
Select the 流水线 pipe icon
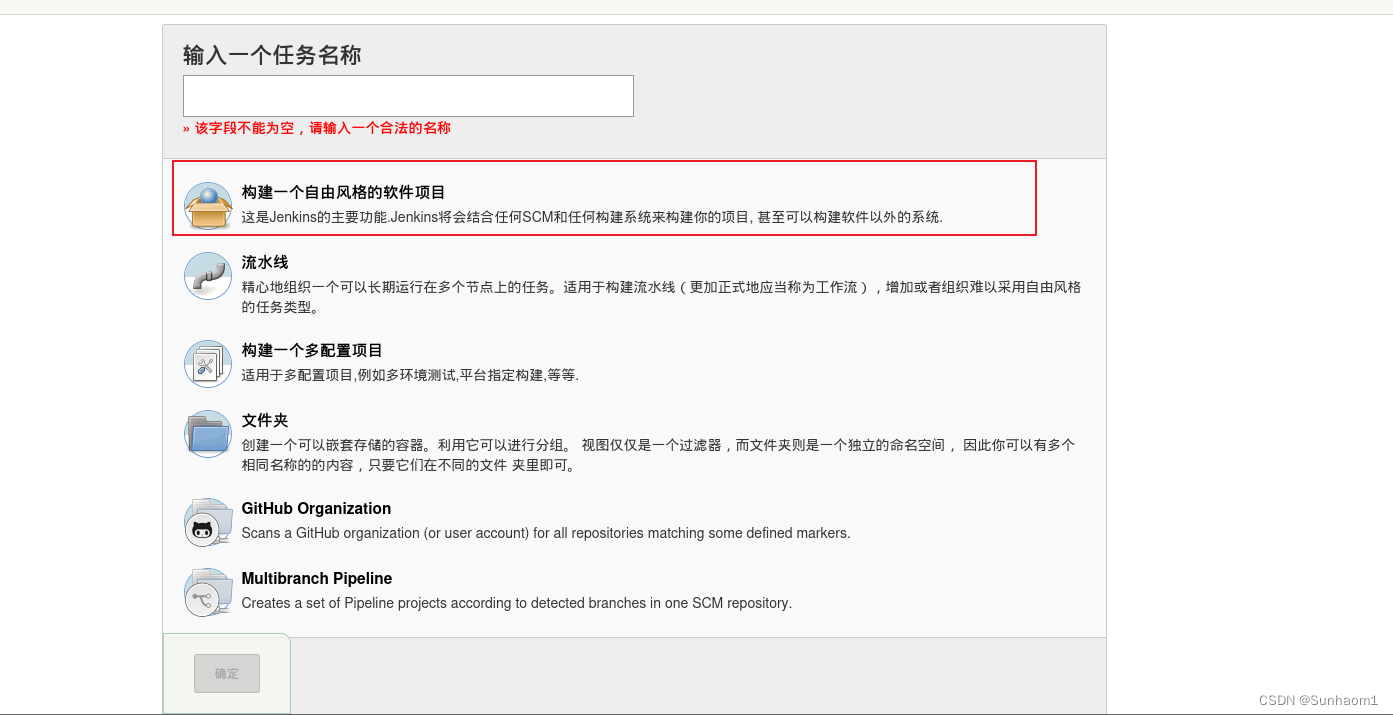click(208, 276)
